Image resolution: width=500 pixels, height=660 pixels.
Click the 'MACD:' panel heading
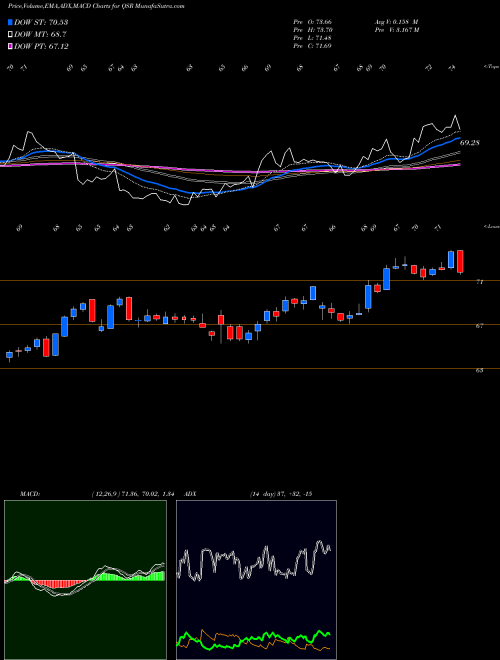tap(29, 494)
